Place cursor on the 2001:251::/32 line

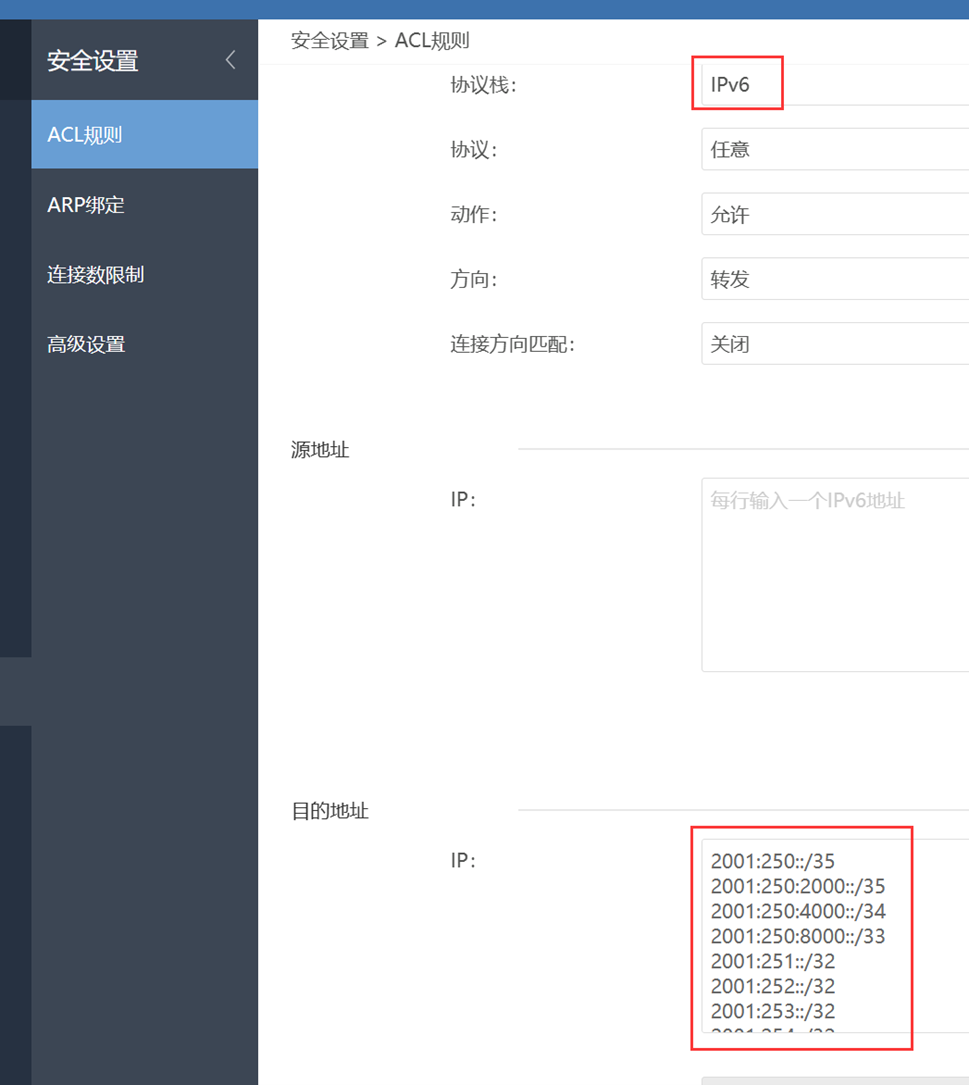(772, 961)
